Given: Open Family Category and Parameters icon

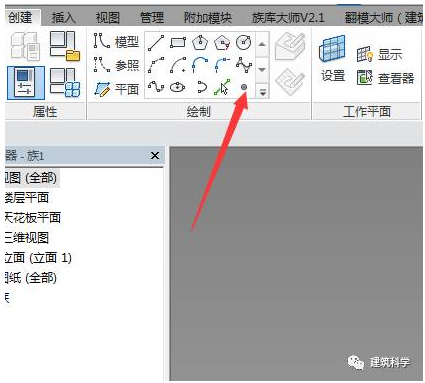Looking at the screenshot, I should click(65, 46).
